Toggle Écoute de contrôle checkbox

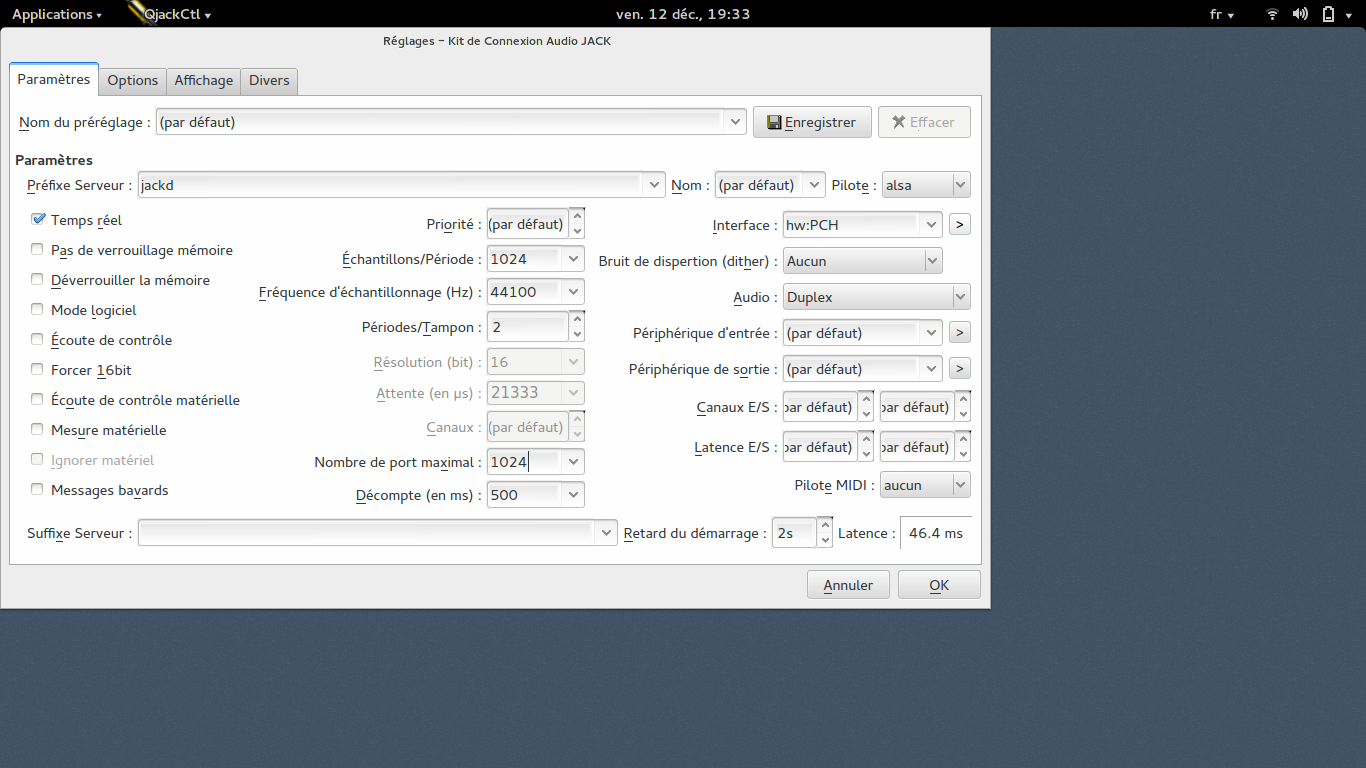click(38, 340)
